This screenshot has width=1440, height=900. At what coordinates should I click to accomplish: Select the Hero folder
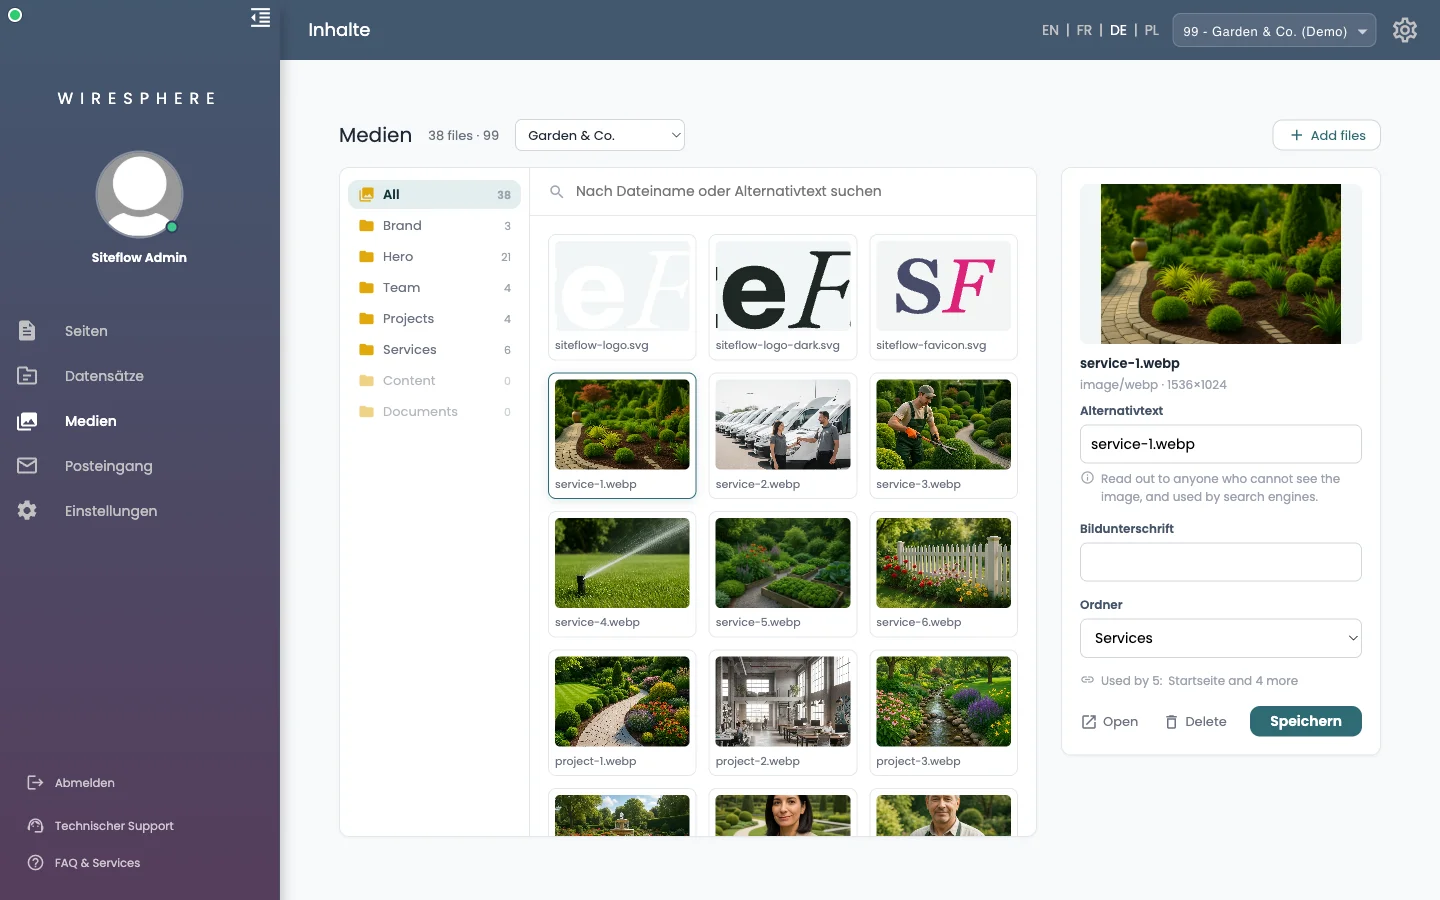[x=434, y=257]
